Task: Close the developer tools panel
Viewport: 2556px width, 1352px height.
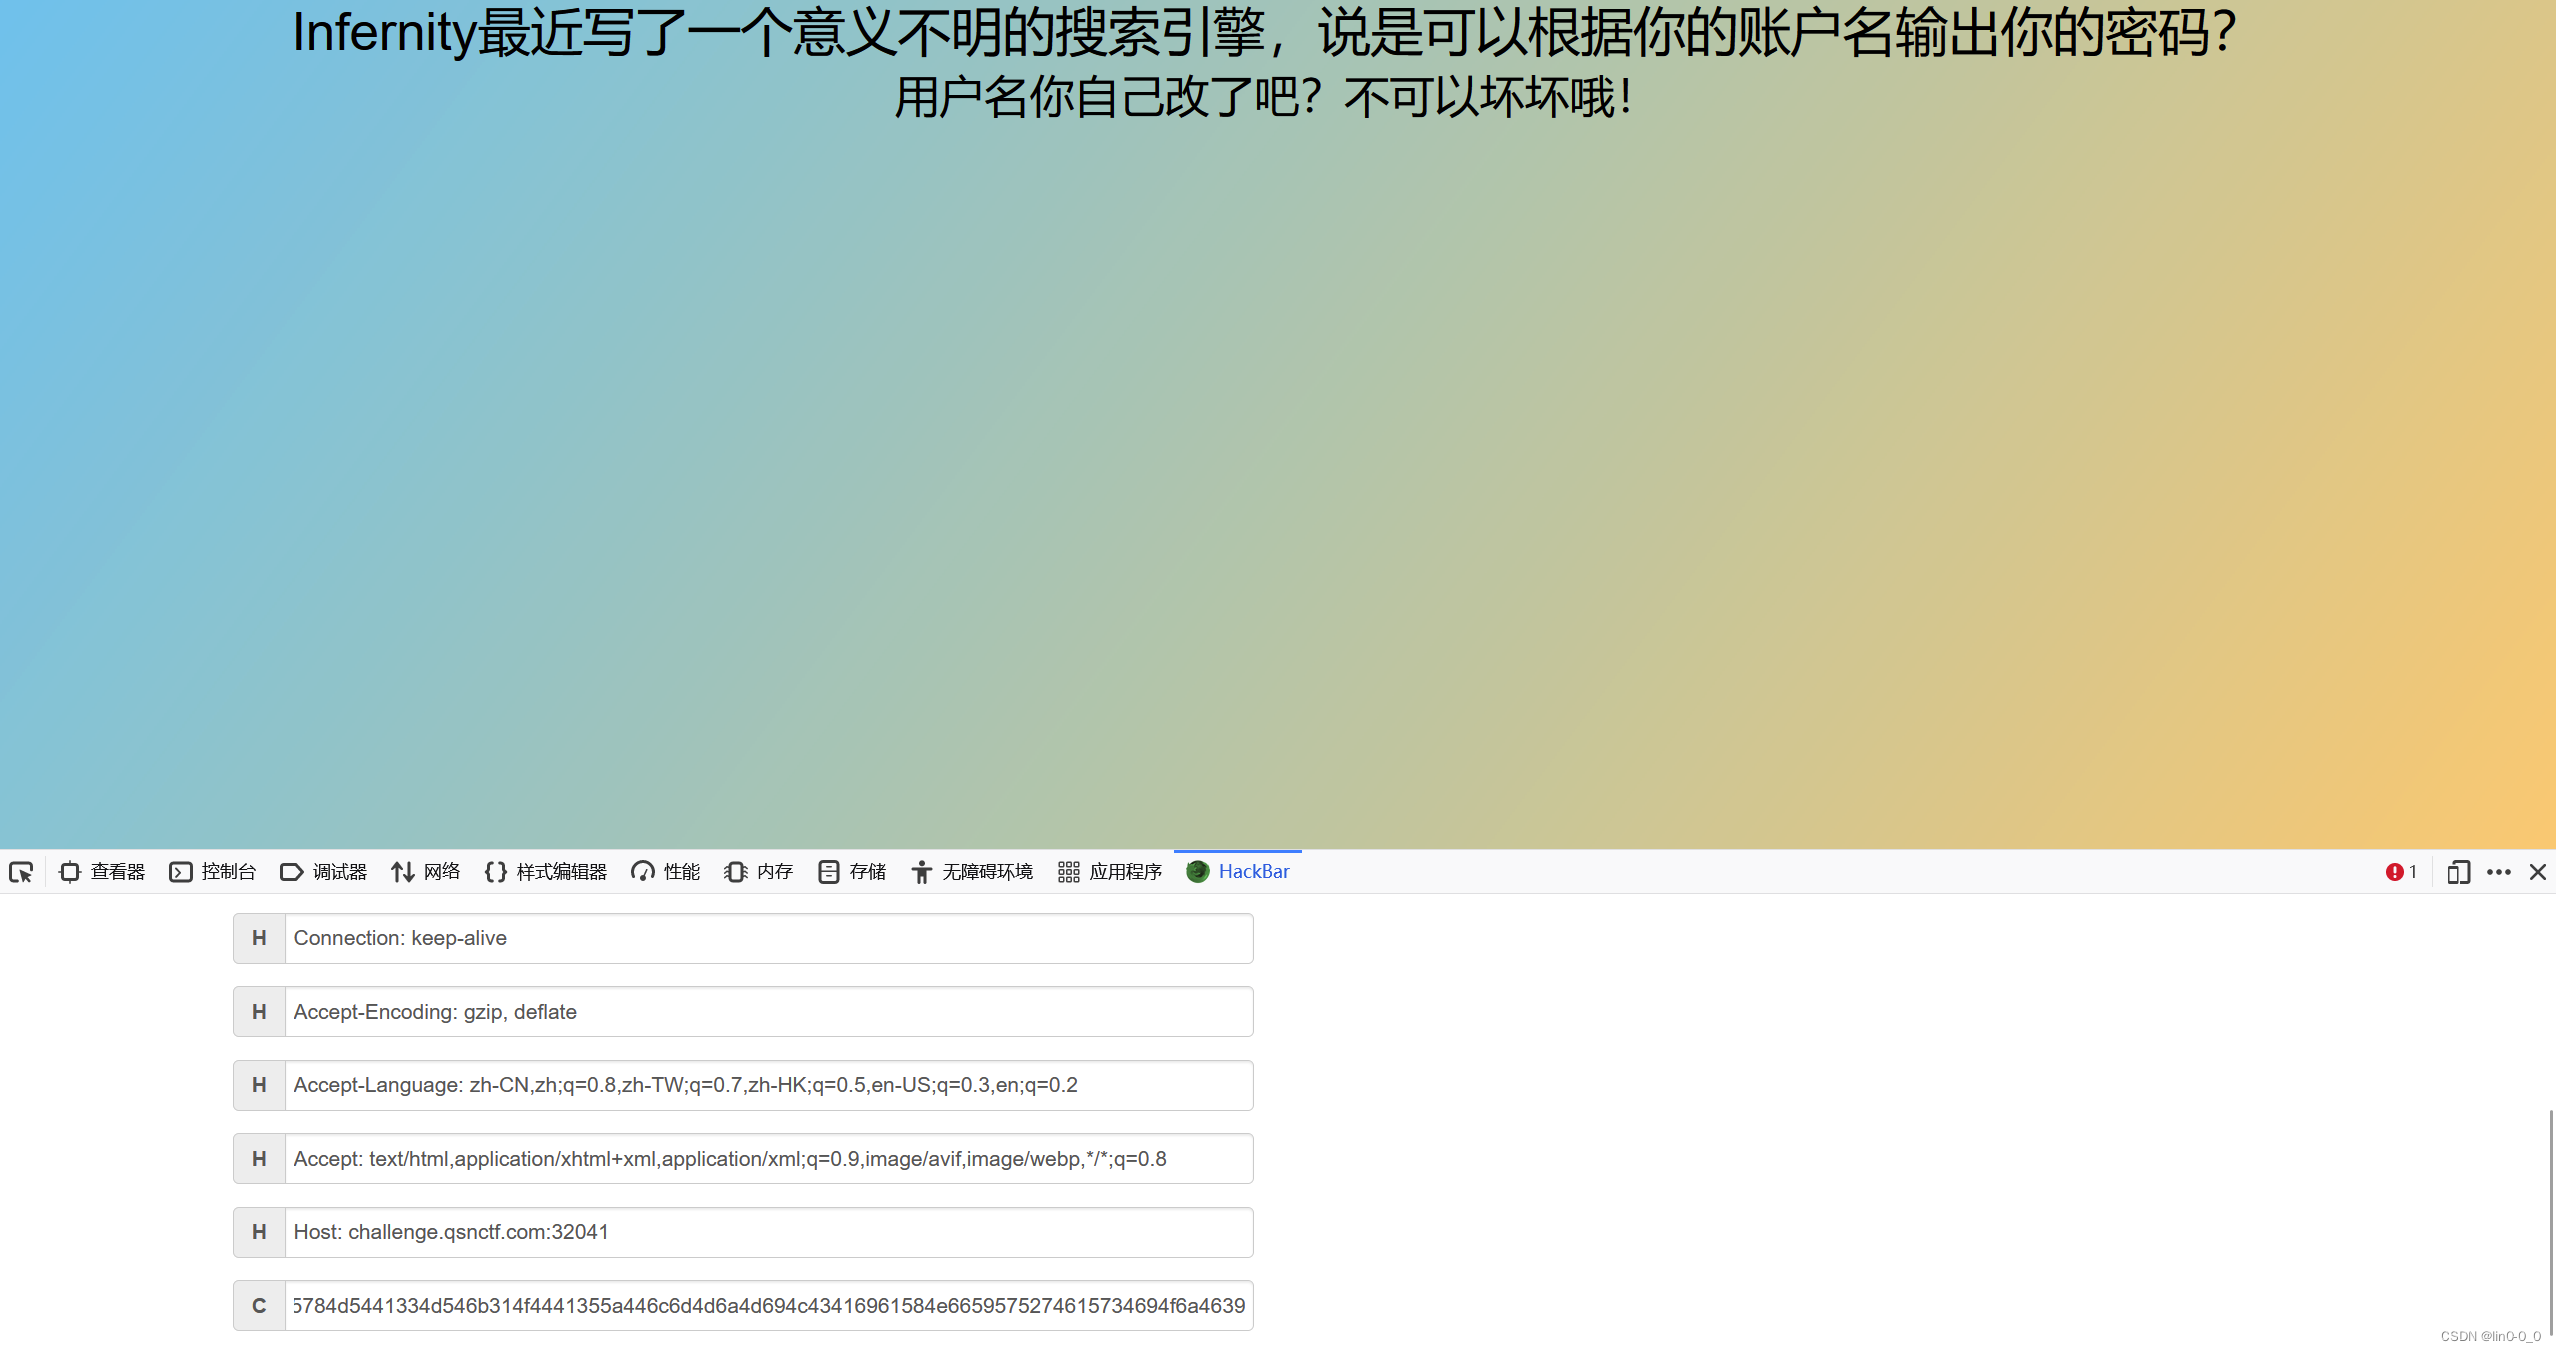Action: point(2538,872)
